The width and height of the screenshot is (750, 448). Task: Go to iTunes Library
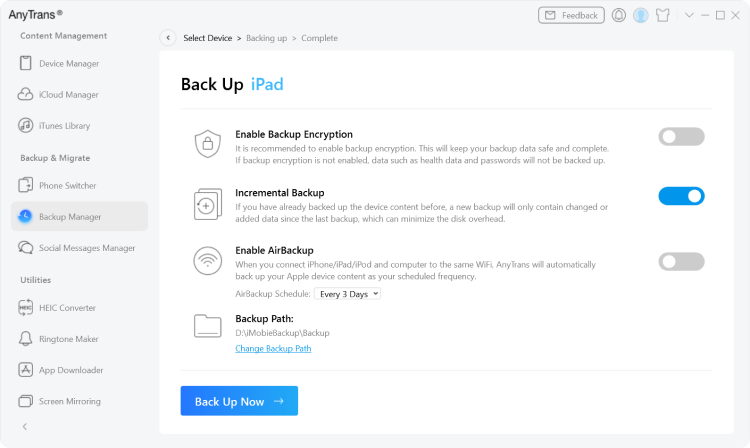64,126
